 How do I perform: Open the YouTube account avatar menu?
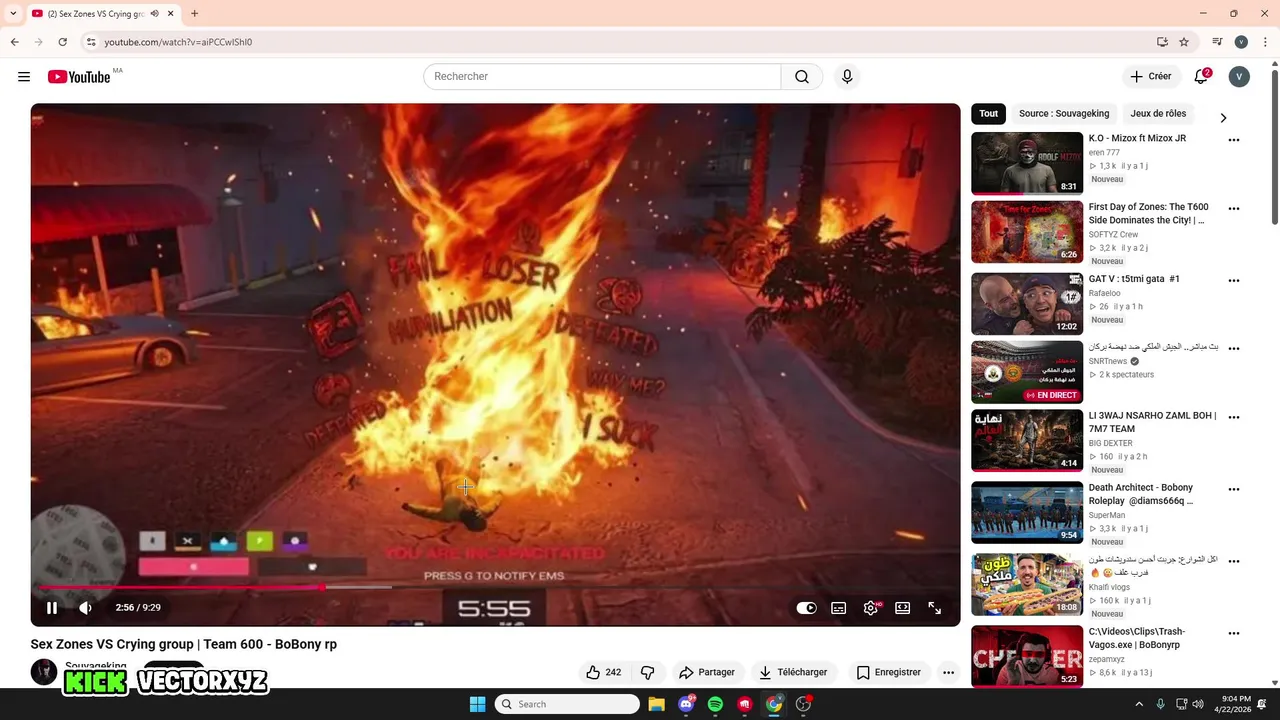(1239, 77)
